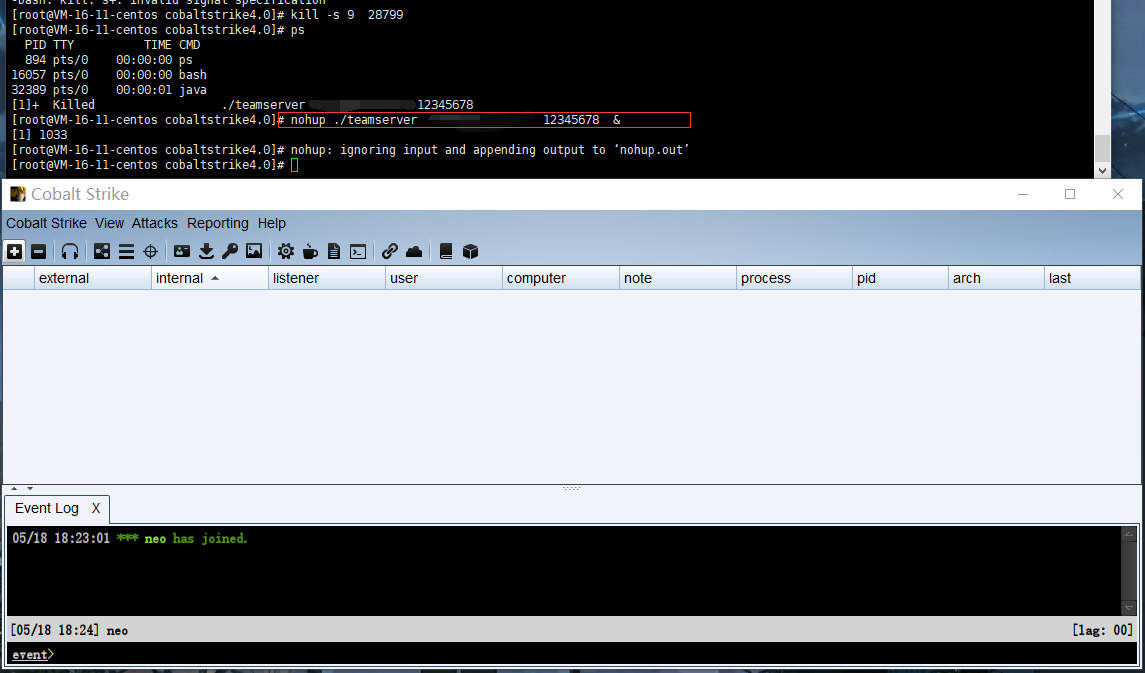The image size is (1145, 673).
Task: Open Java Signed Applet coffee cup icon
Action: pos(310,252)
